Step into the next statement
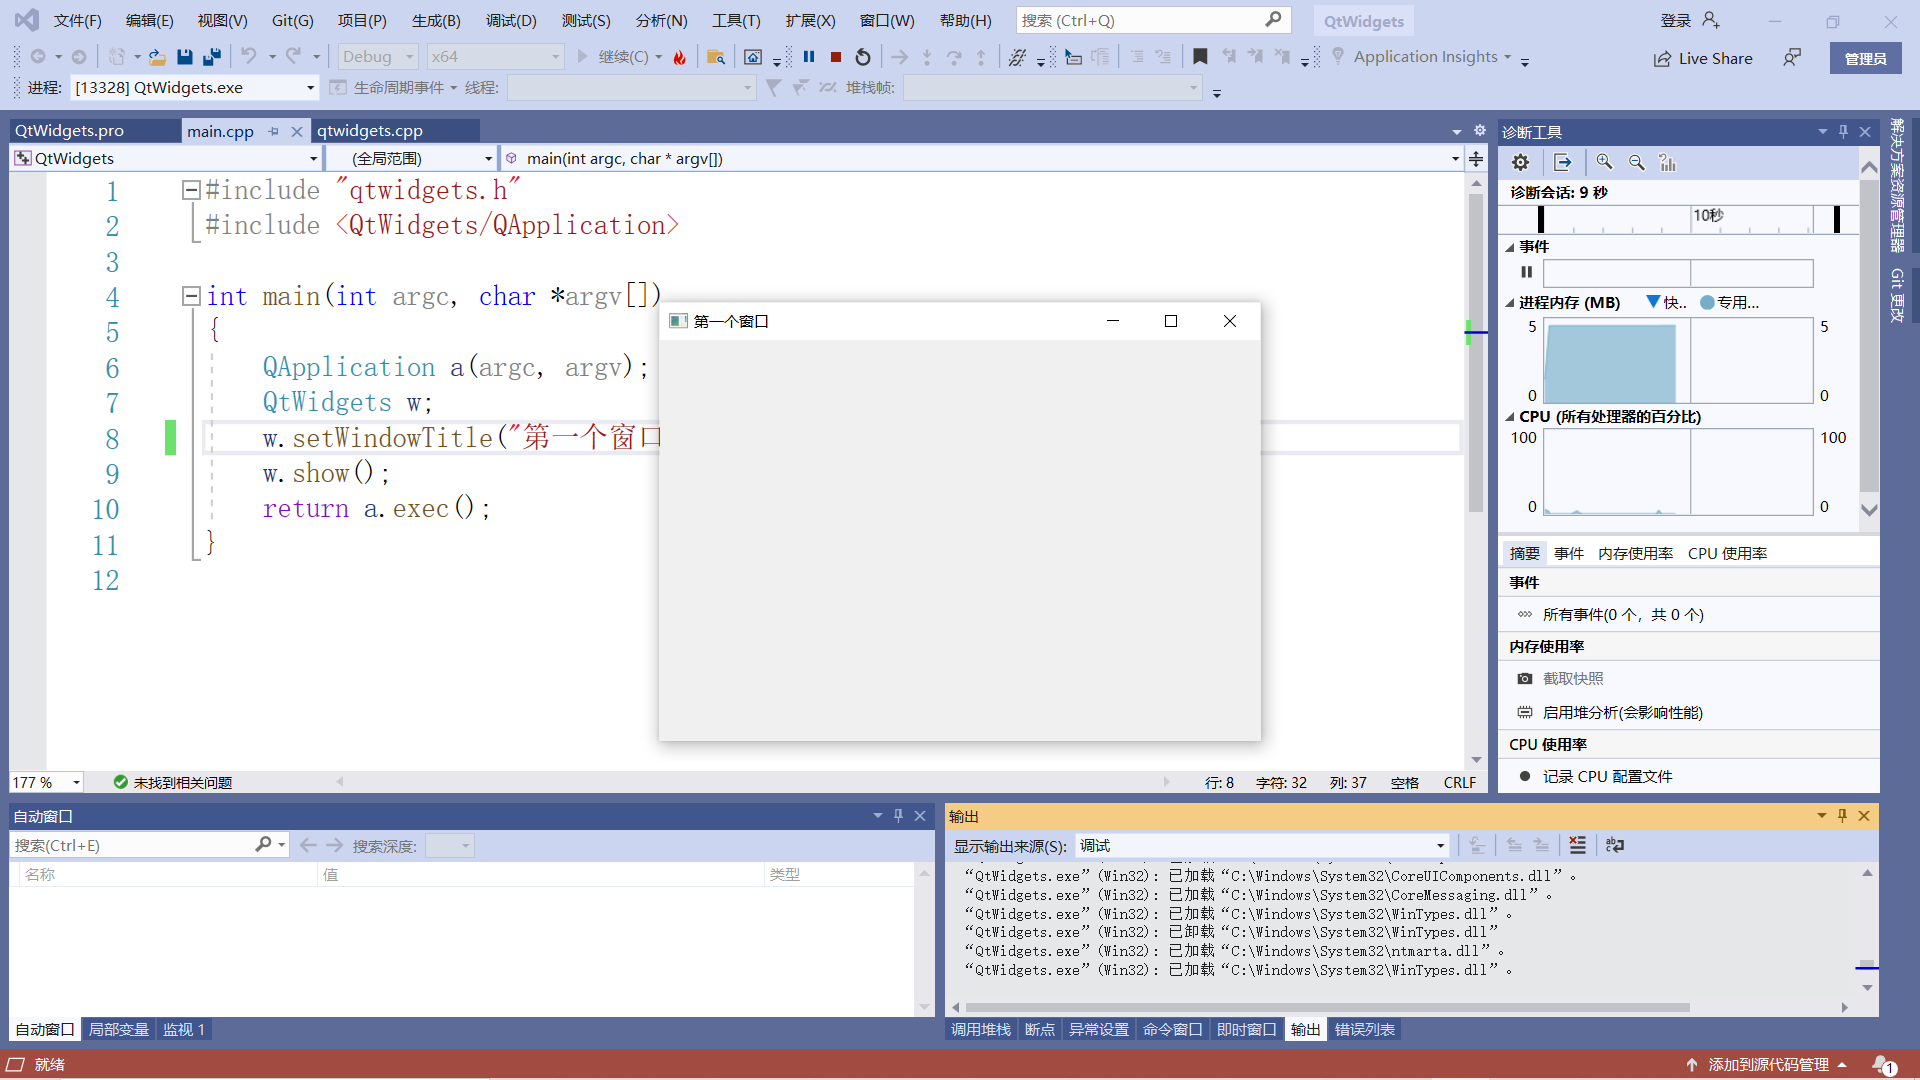This screenshot has width=1920, height=1080. tap(927, 57)
